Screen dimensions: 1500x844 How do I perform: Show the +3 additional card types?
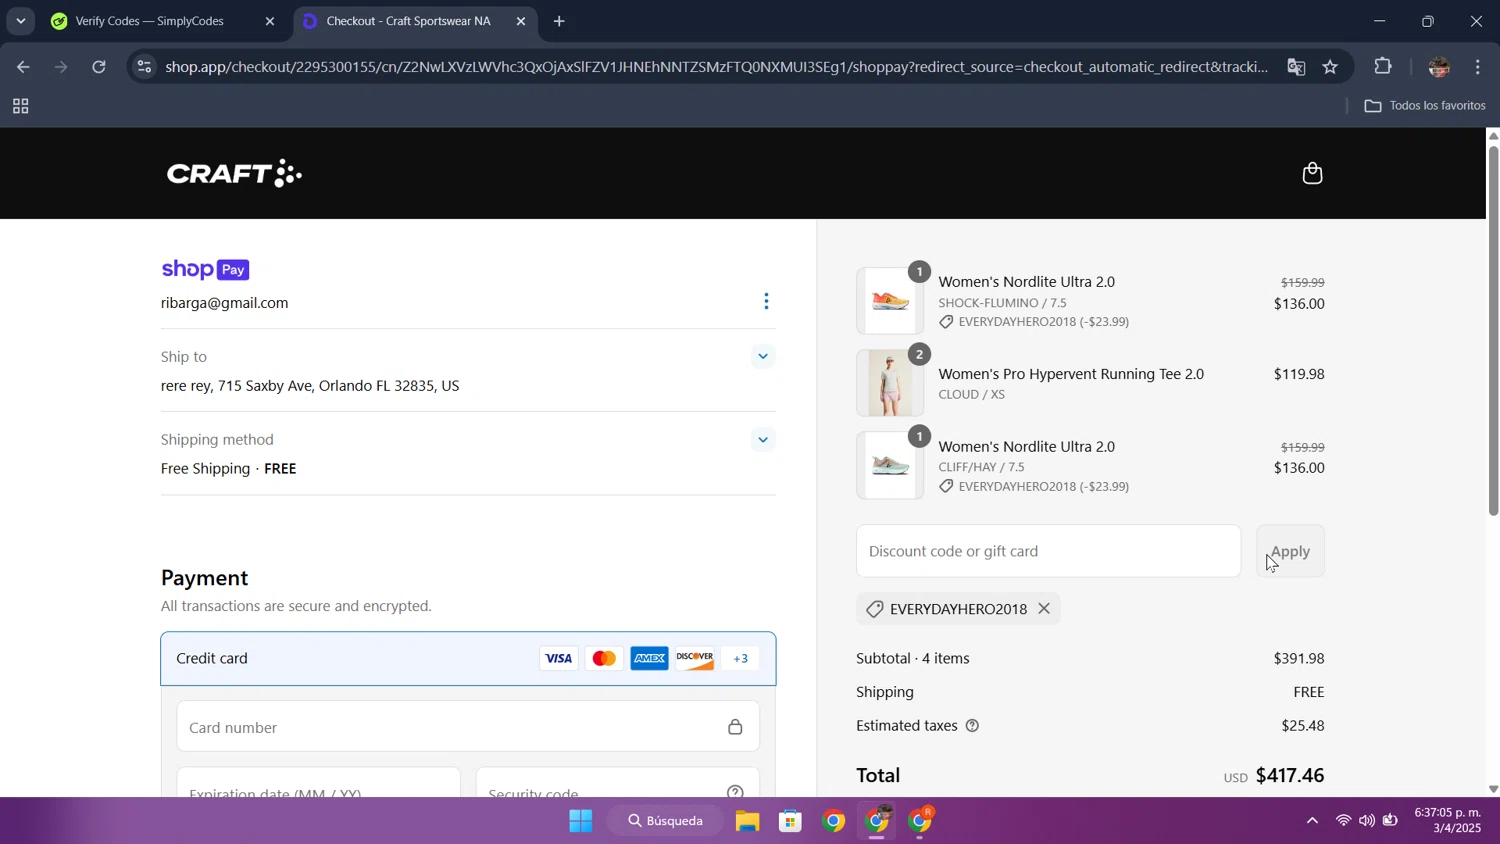[x=741, y=658]
